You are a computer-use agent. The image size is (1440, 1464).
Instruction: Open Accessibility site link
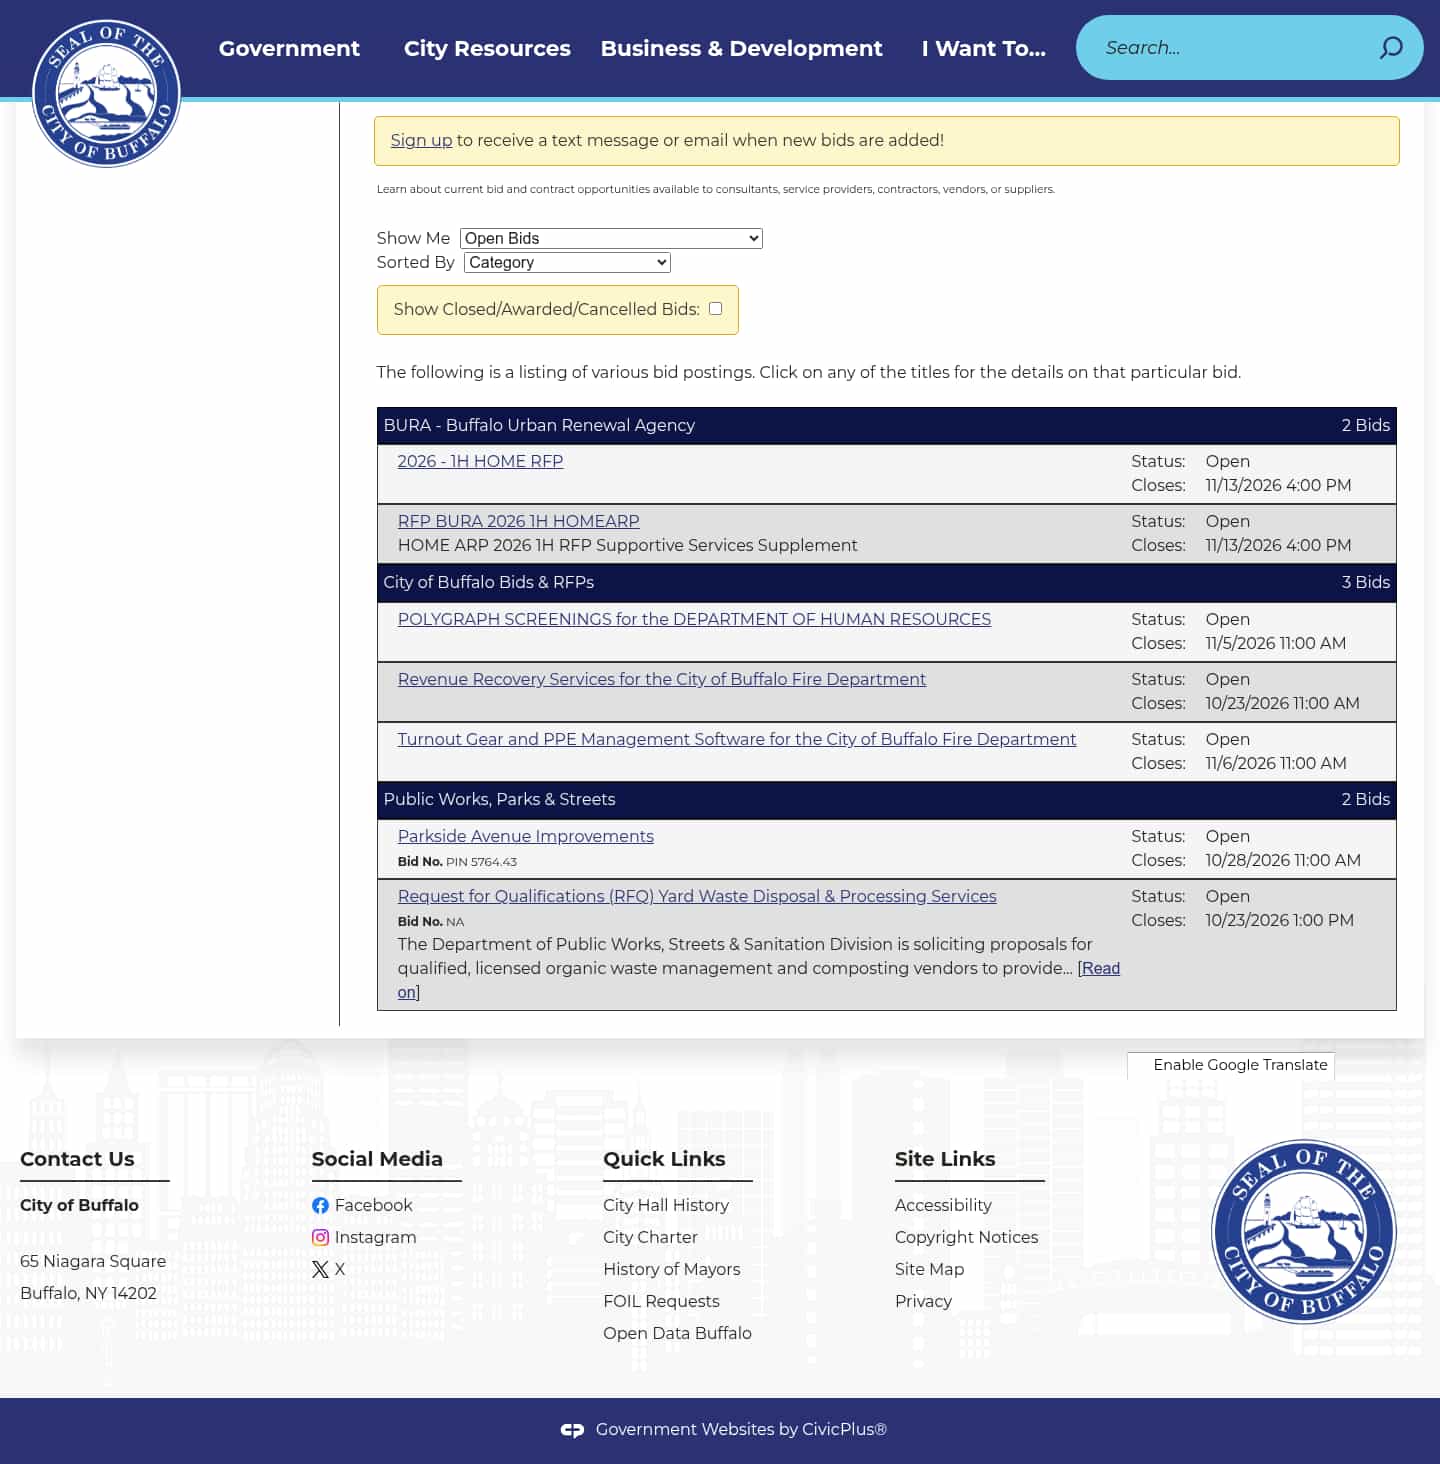pos(943,1206)
